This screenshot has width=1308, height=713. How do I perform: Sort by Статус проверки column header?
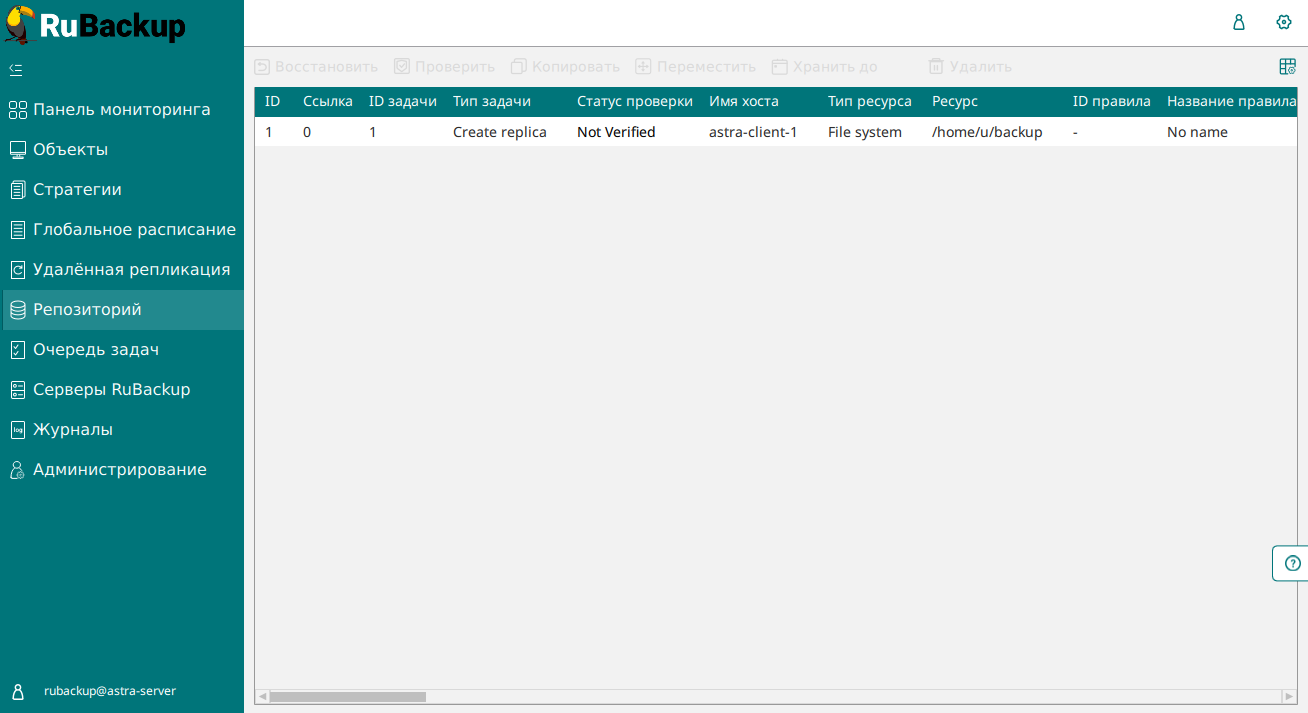tap(634, 101)
